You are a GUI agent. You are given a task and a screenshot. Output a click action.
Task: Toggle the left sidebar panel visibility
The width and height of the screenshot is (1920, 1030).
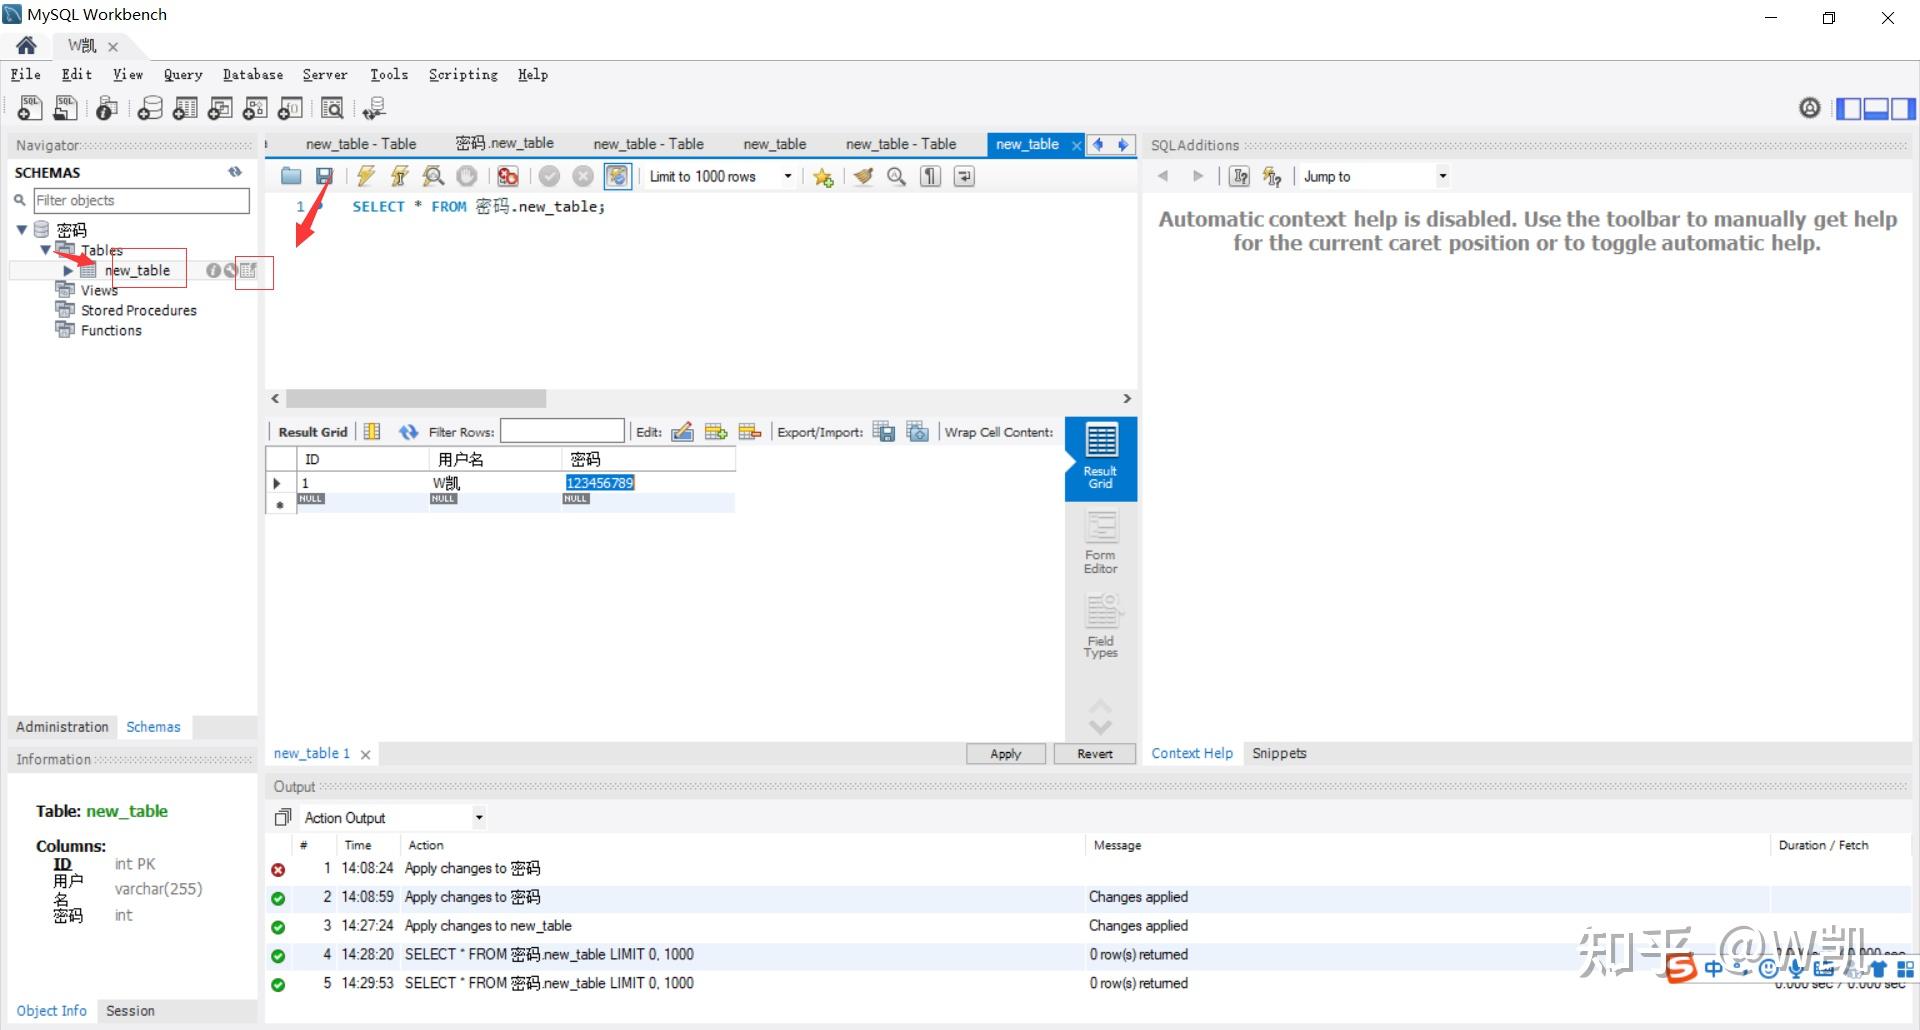(x=1849, y=108)
